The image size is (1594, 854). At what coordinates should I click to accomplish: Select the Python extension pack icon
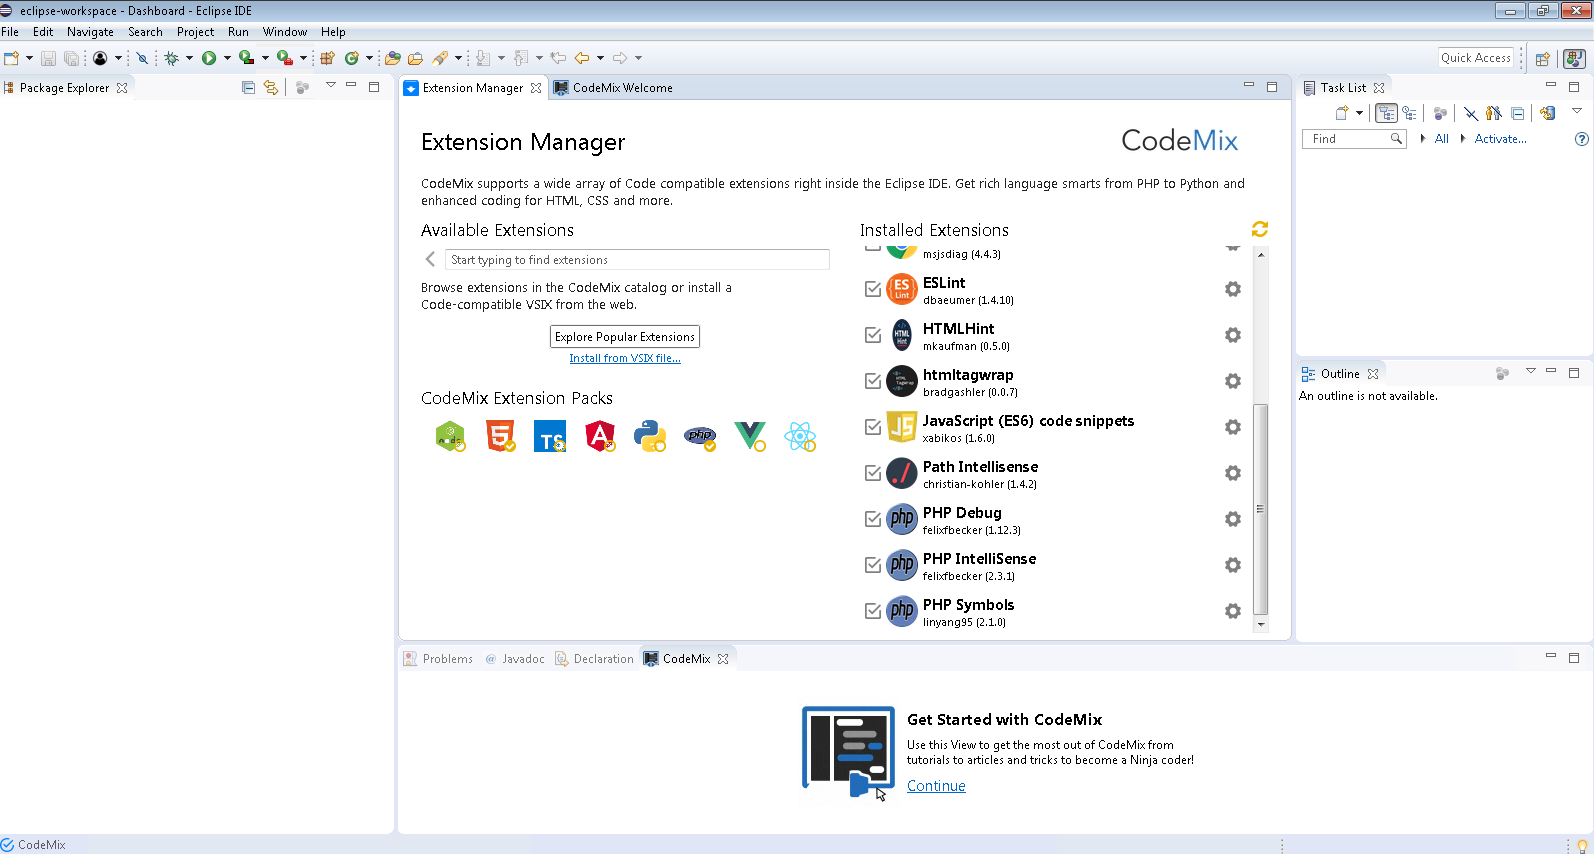coord(650,436)
